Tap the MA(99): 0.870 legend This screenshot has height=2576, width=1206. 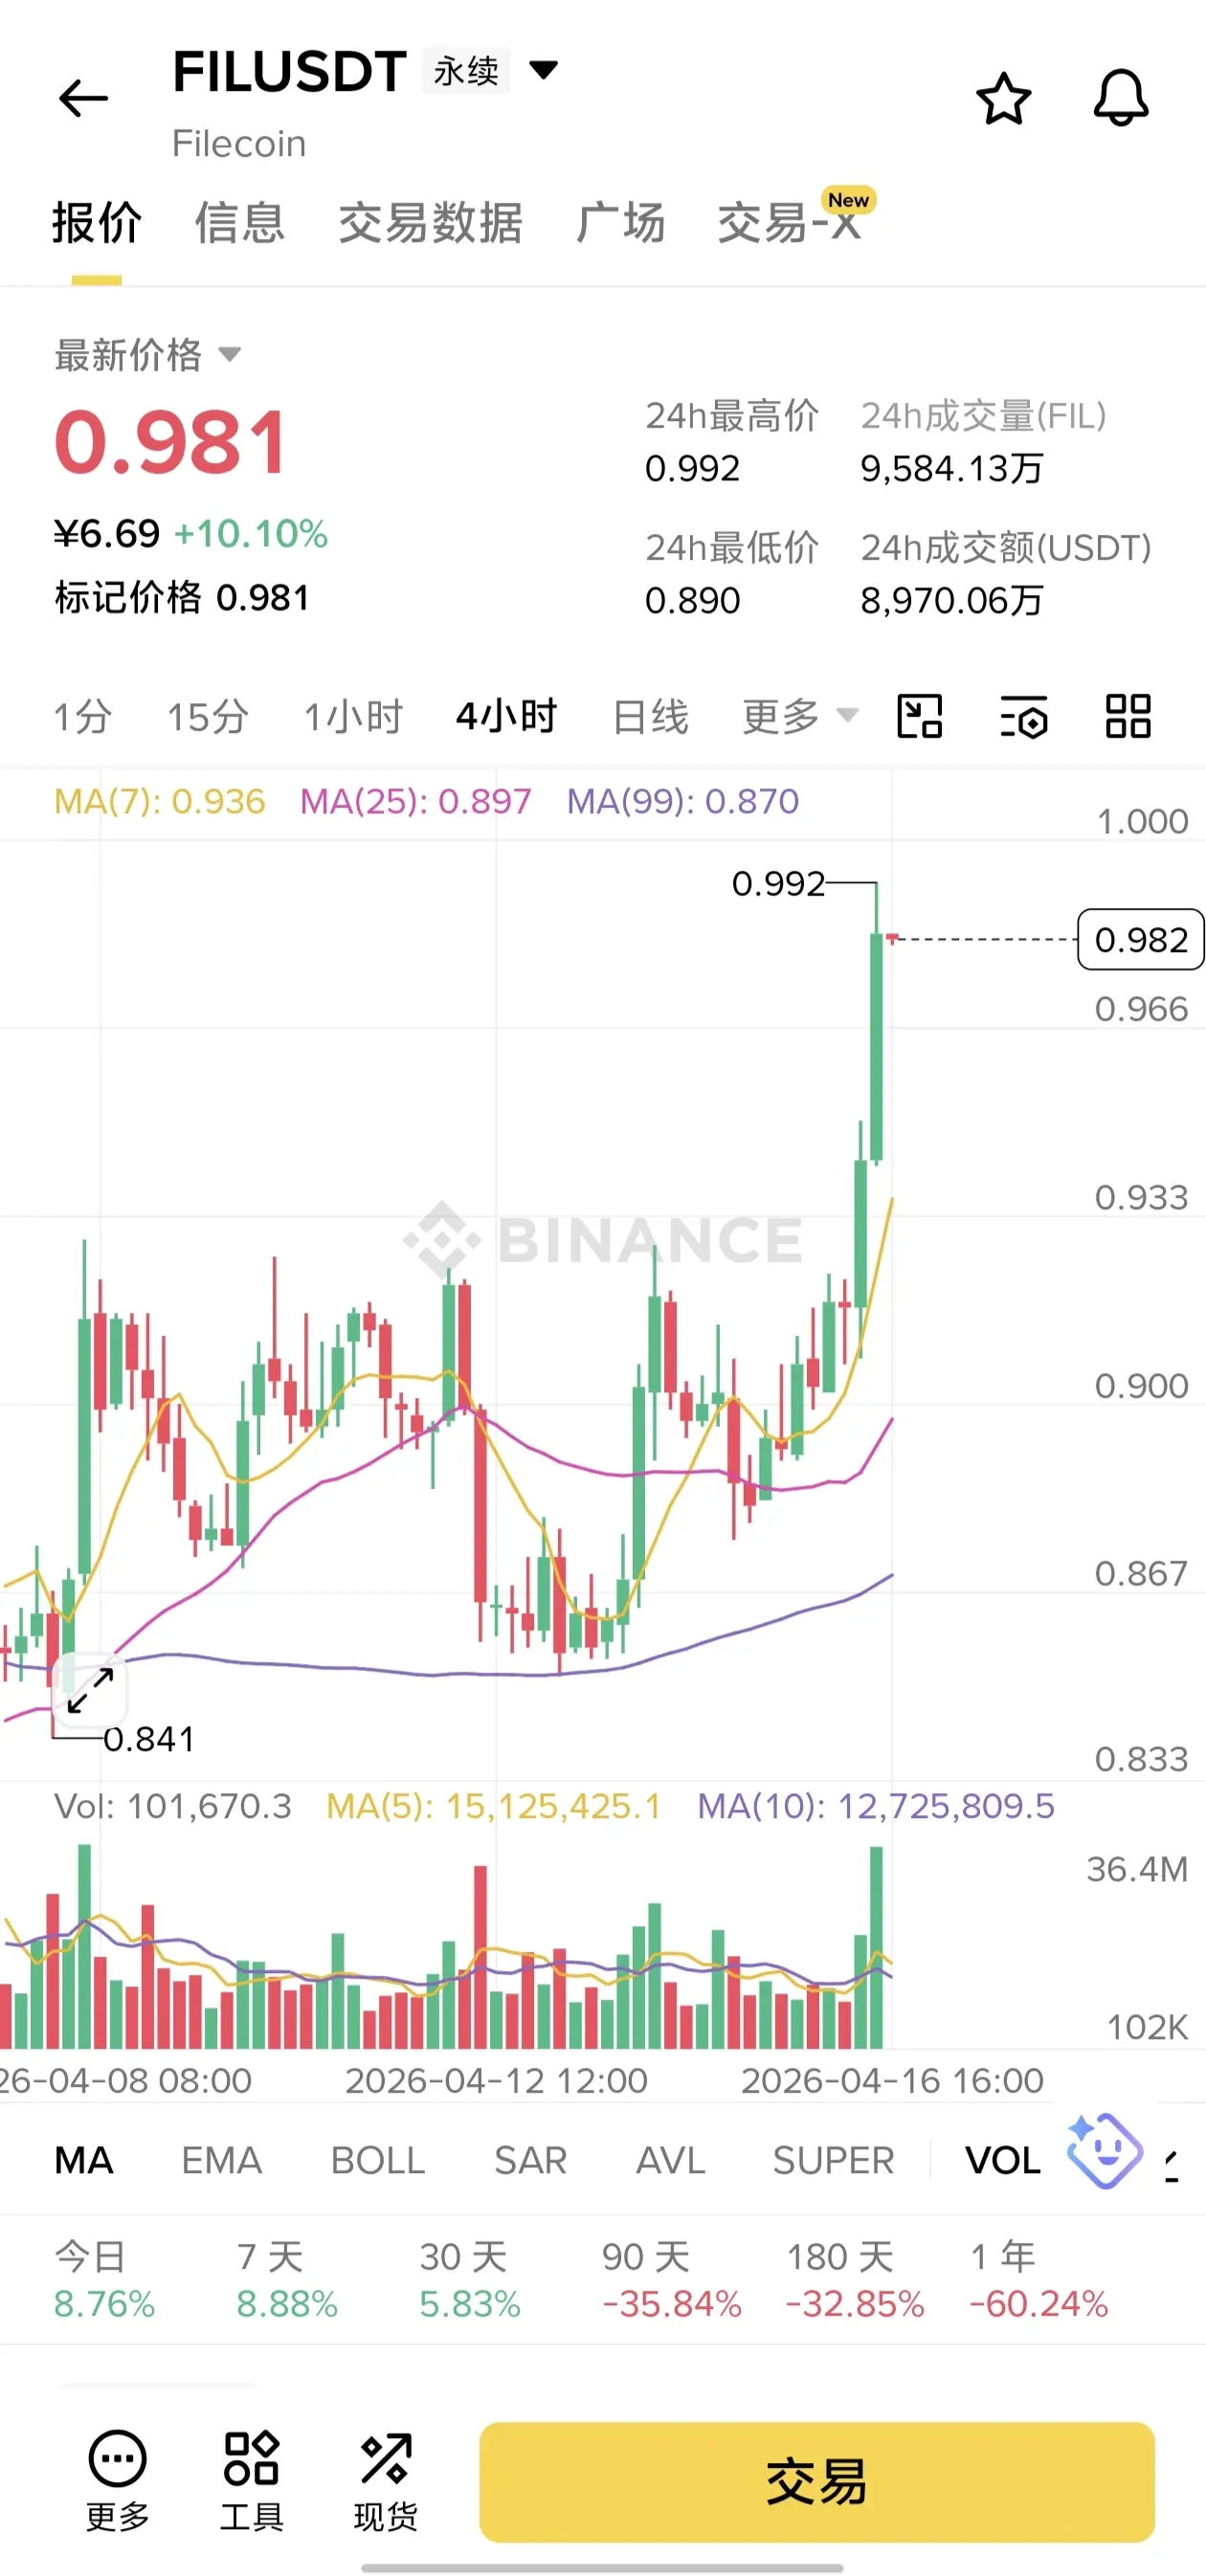pos(683,801)
